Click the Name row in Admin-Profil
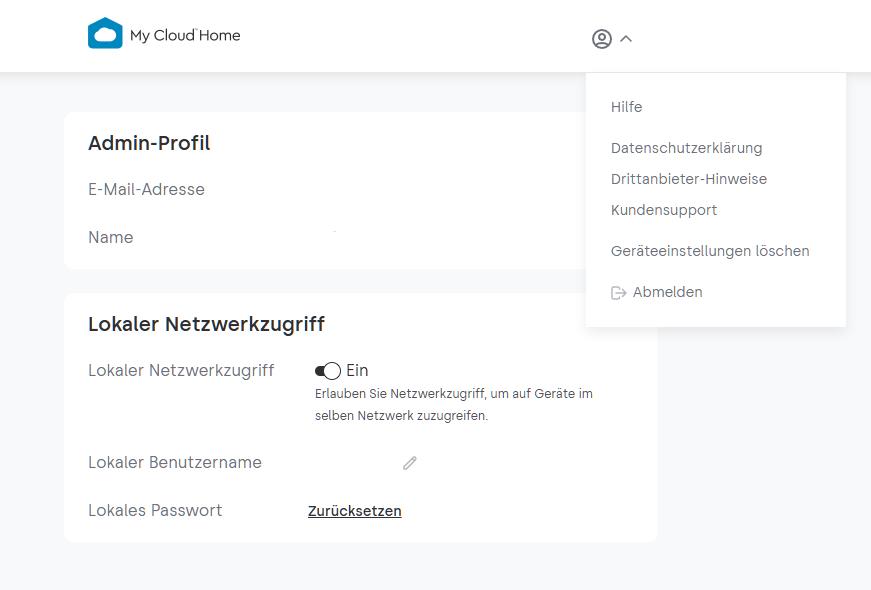The width and height of the screenshot is (871, 590). 110,237
